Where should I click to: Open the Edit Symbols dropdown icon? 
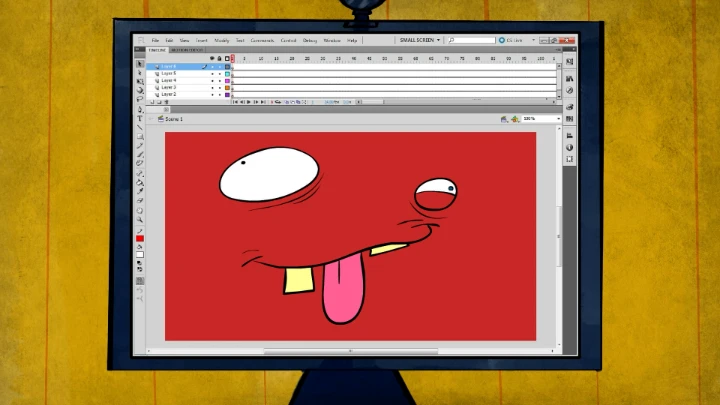point(515,119)
